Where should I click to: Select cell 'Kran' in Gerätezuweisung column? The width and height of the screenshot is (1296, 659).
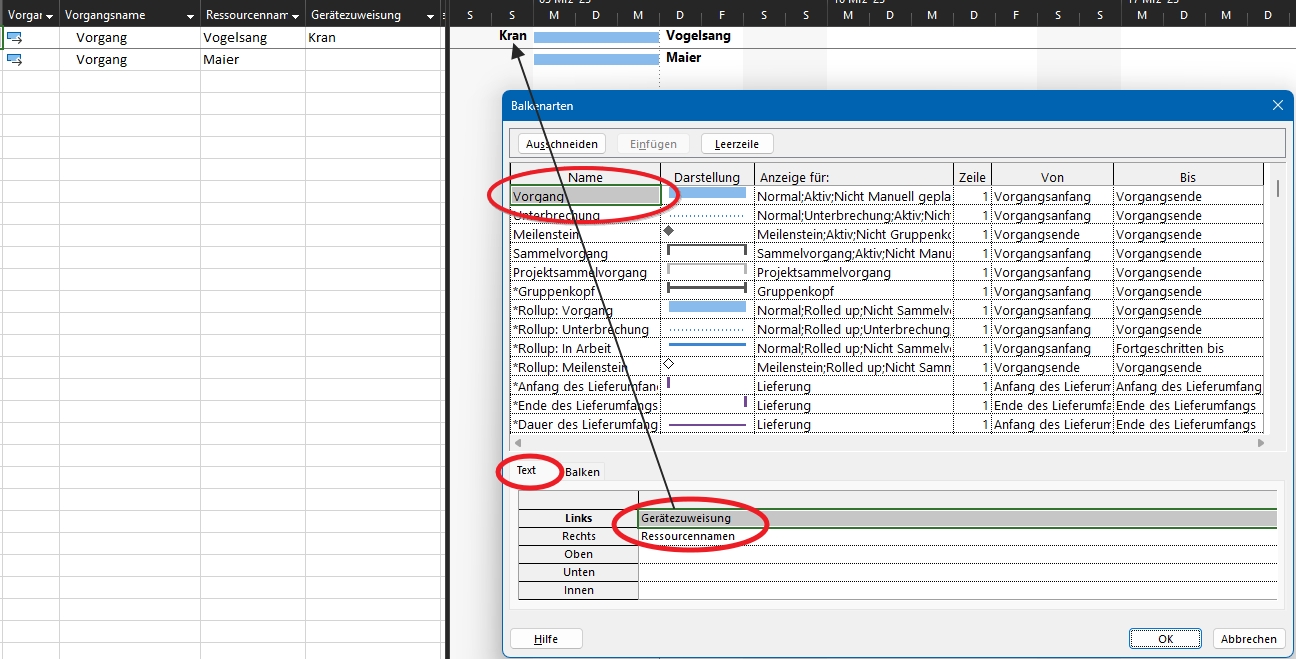pos(374,37)
